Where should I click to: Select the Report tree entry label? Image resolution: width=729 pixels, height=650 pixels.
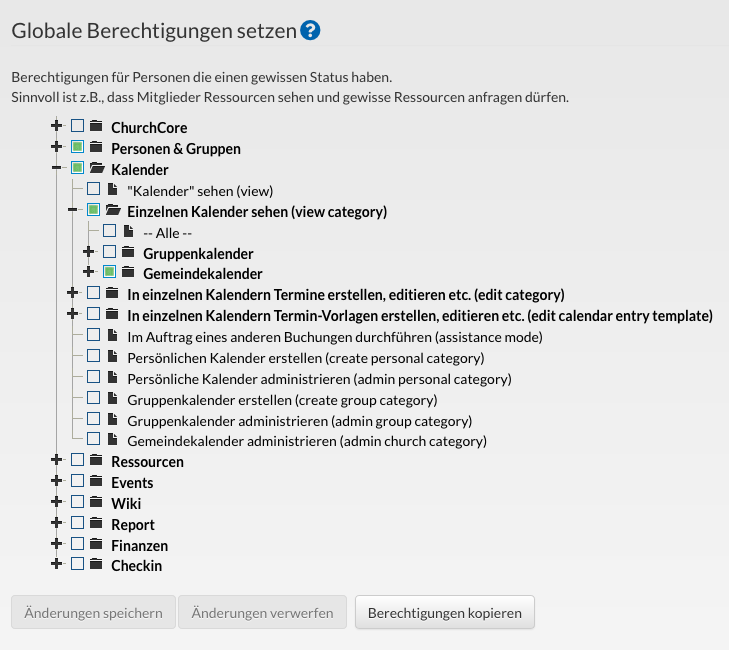click(x=133, y=524)
